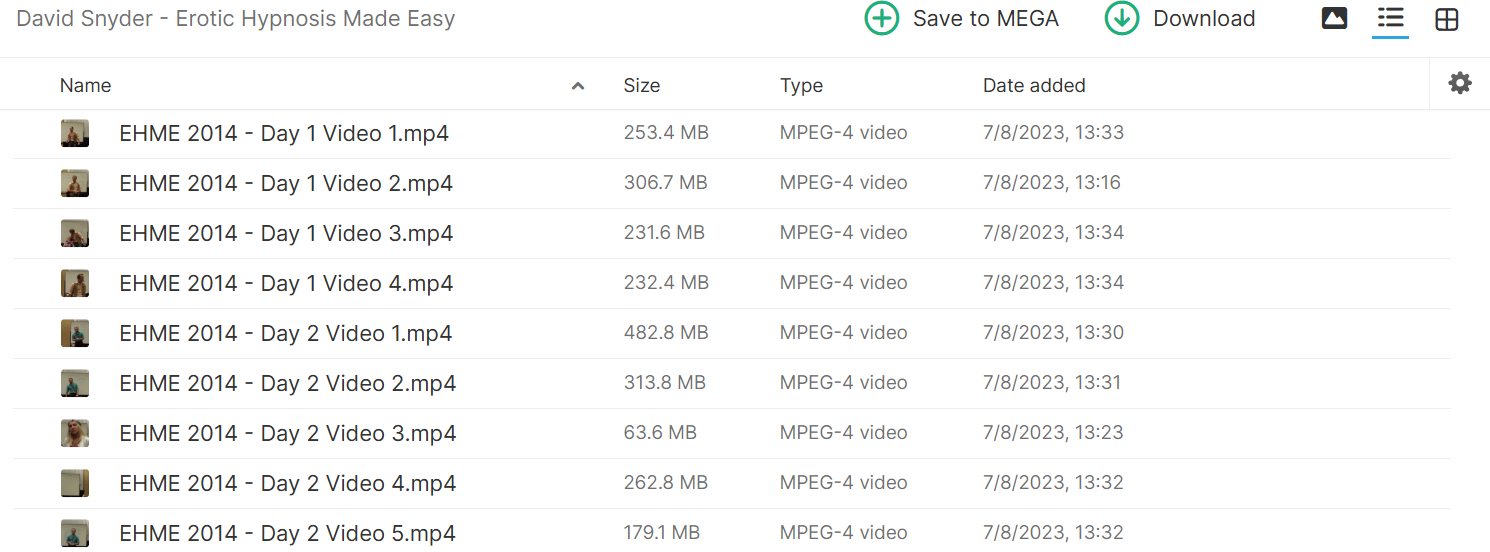The image size is (1490, 552).
Task: Select file EHME 2014 - Day 2 Video 1.mp4
Action: coord(286,333)
